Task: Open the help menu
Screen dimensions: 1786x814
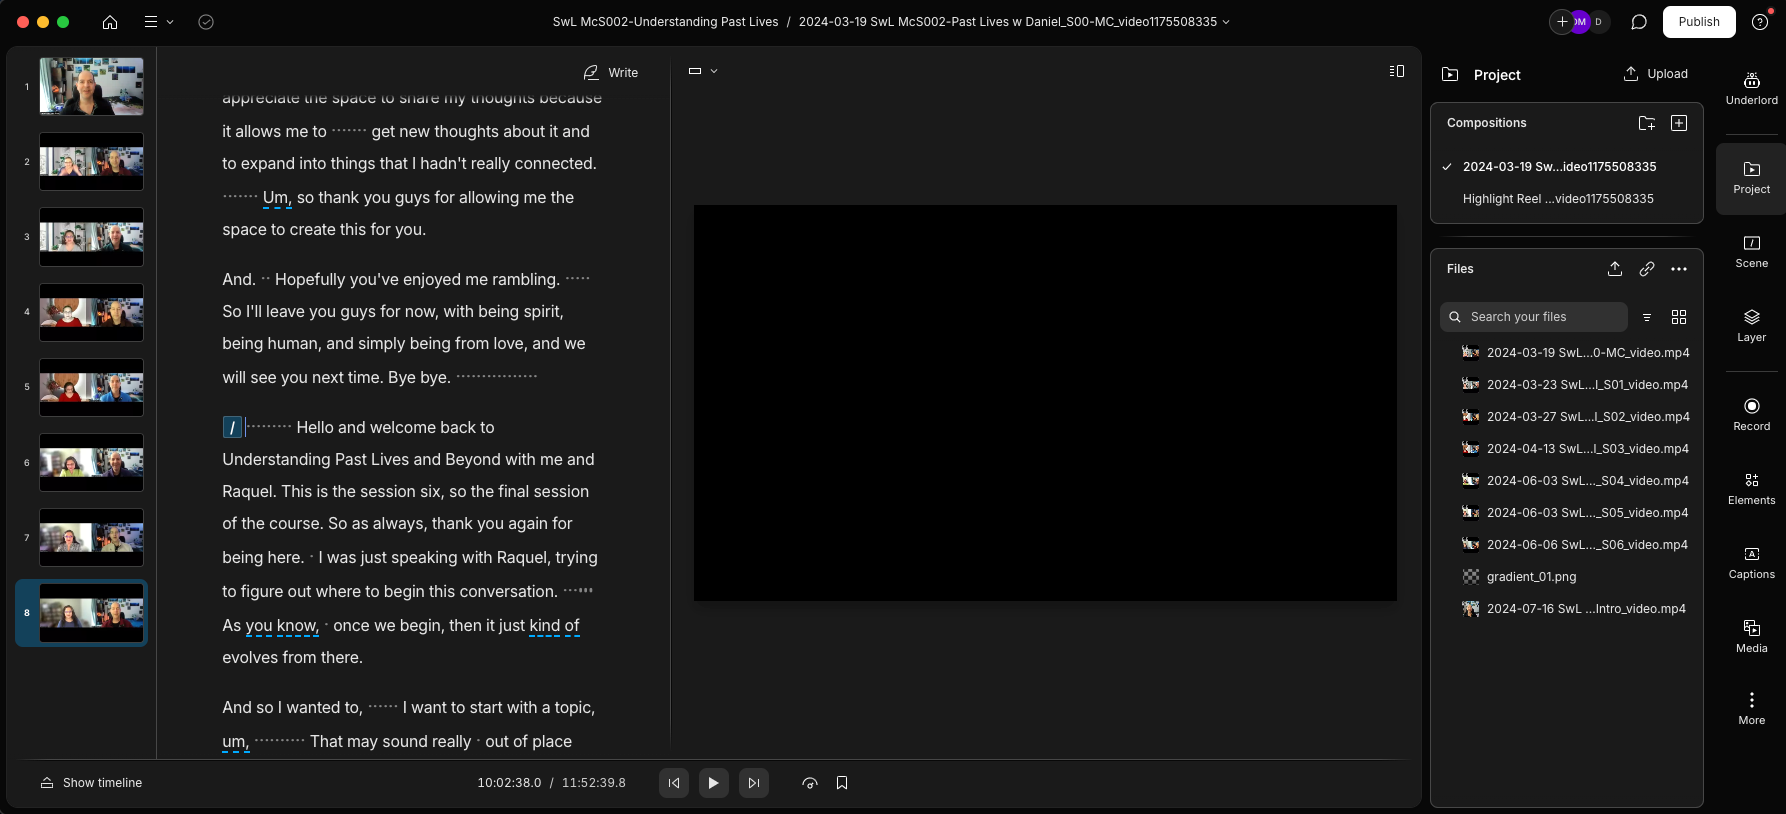Action: 1760,22
